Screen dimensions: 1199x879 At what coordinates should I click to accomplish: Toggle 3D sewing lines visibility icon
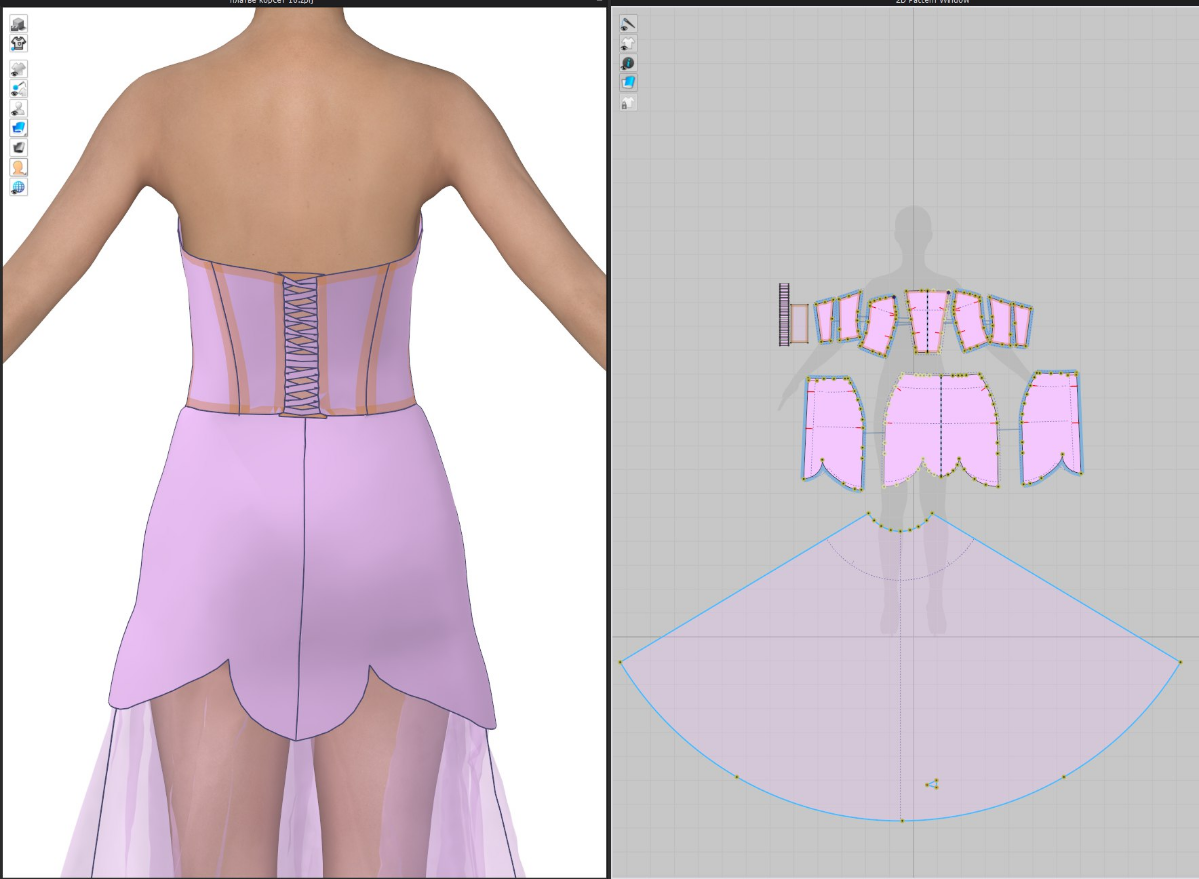tap(19, 89)
